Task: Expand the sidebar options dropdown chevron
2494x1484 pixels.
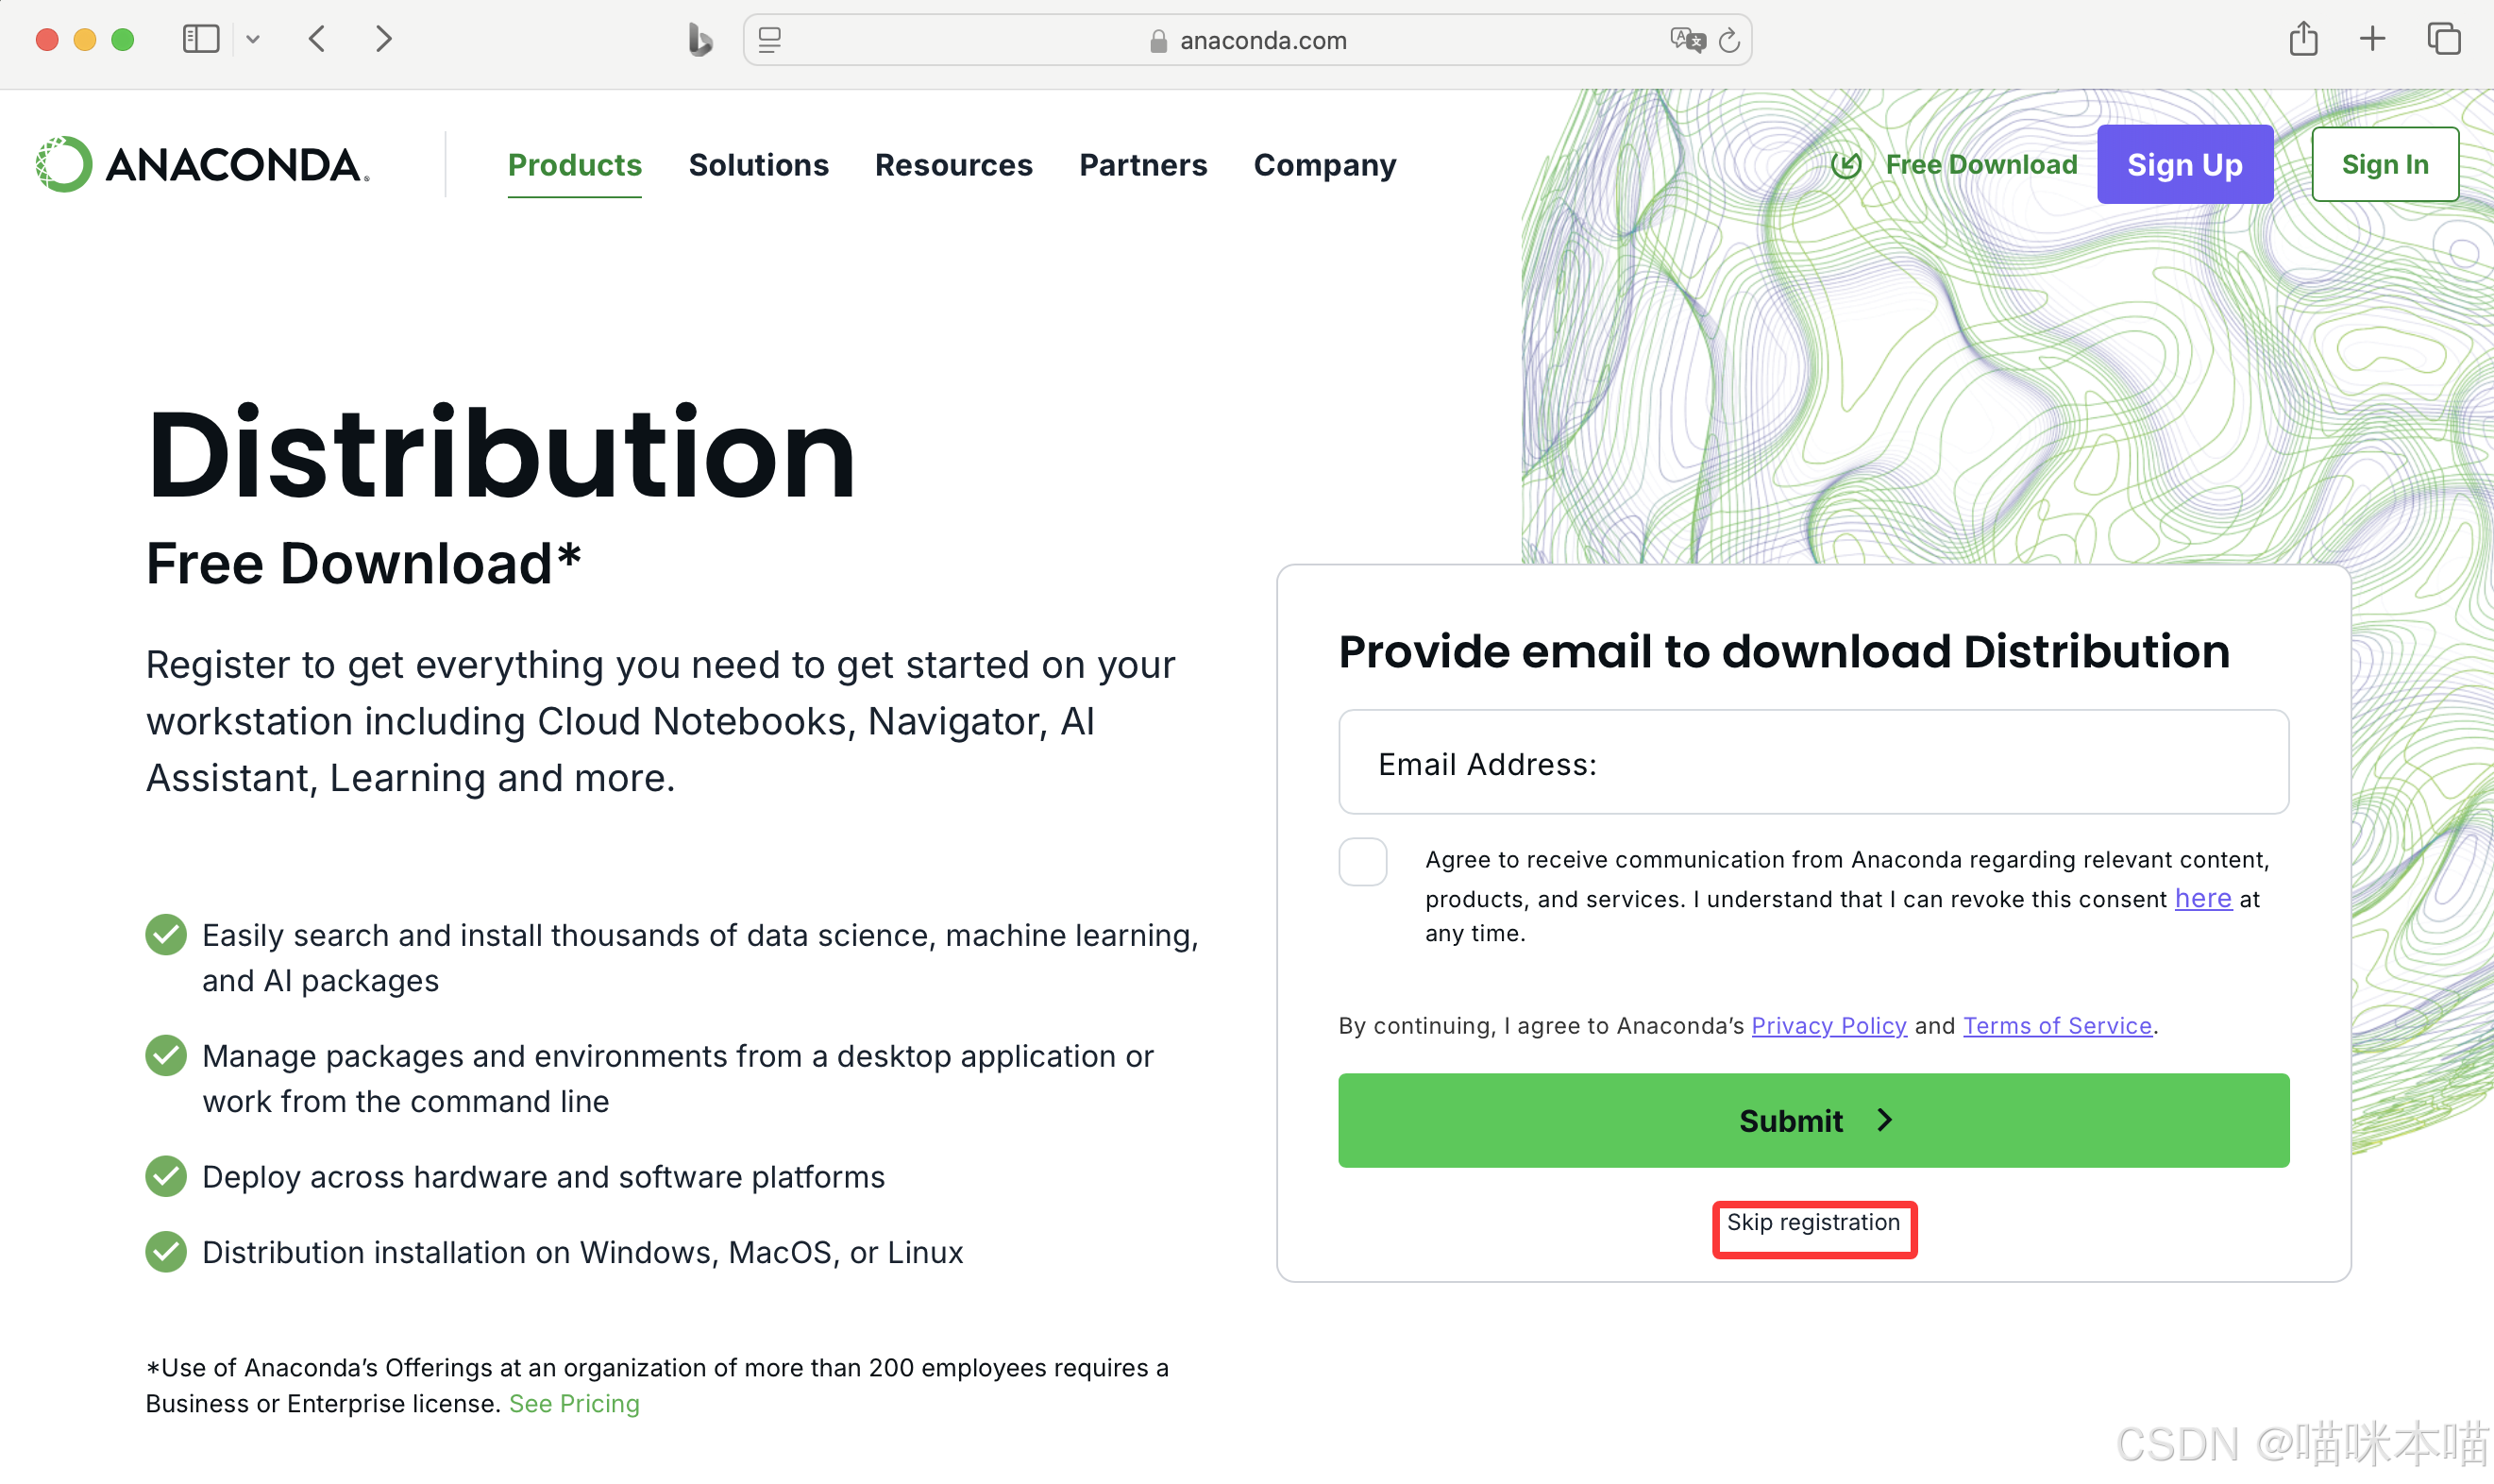Action: tap(253, 39)
